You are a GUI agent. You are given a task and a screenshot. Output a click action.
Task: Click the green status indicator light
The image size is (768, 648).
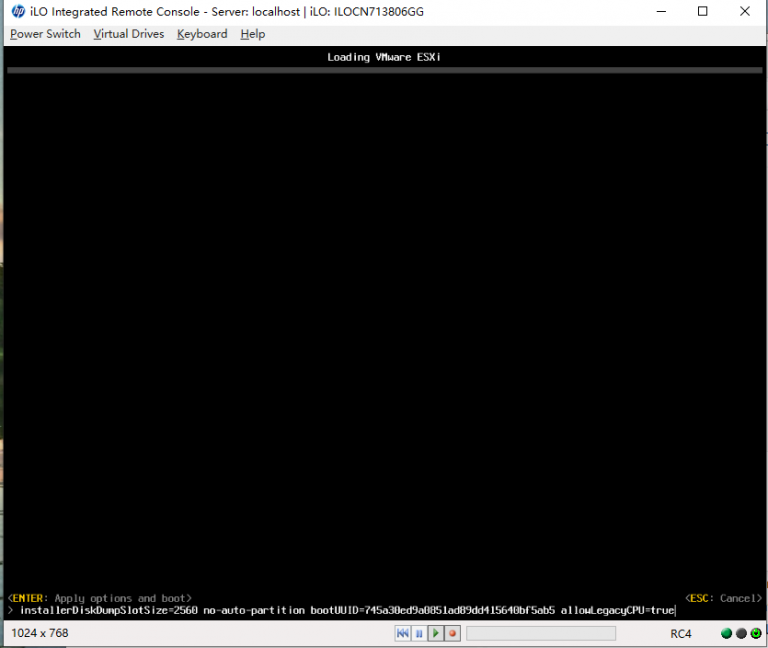(x=726, y=633)
